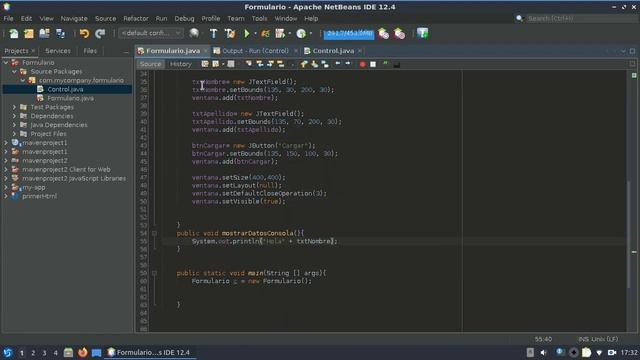Screen dimensions: 640x360
Task: Open the File menu
Action: (8, 18)
